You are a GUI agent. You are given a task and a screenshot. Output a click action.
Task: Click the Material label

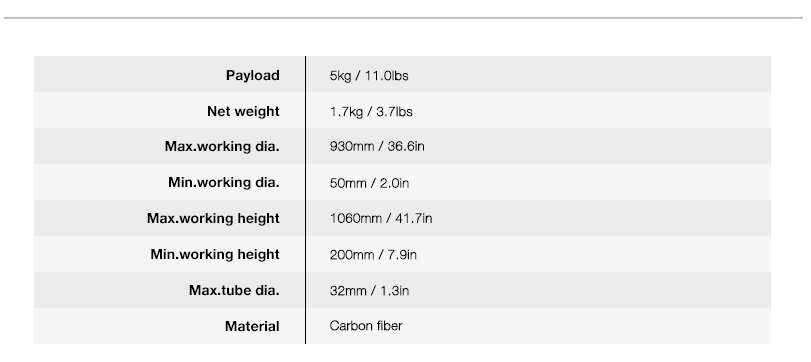click(x=252, y=326)
